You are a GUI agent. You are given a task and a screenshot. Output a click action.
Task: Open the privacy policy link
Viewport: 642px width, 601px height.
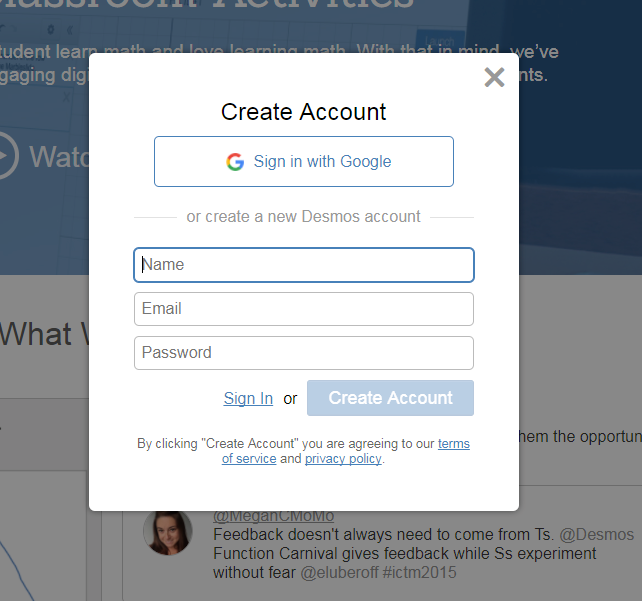click(x=343, y=459)
